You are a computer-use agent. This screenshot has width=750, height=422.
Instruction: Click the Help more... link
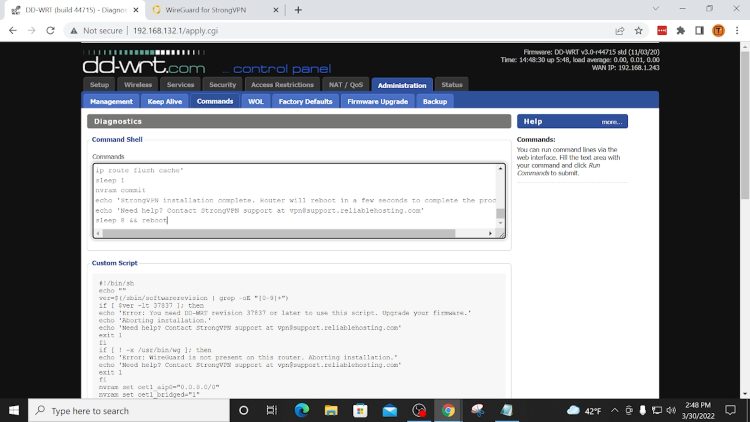pyautogui.click(x=612, y=122)
